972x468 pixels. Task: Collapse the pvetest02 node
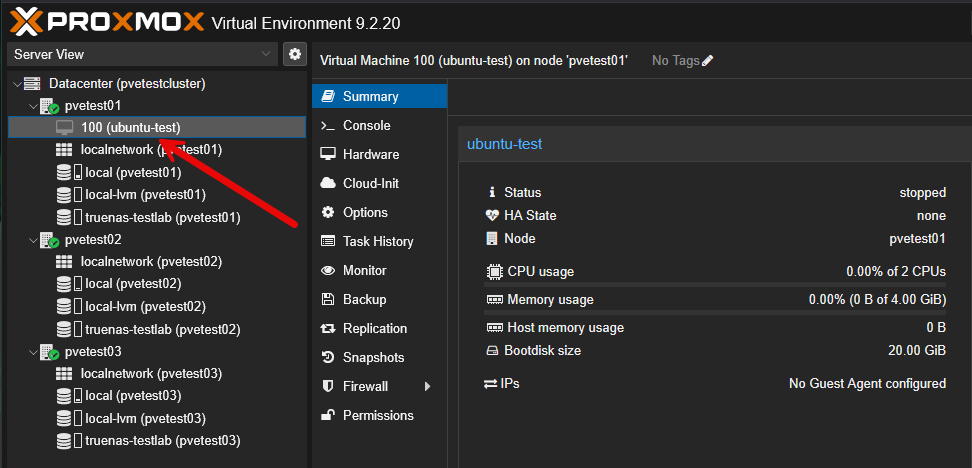pos(33,239)
